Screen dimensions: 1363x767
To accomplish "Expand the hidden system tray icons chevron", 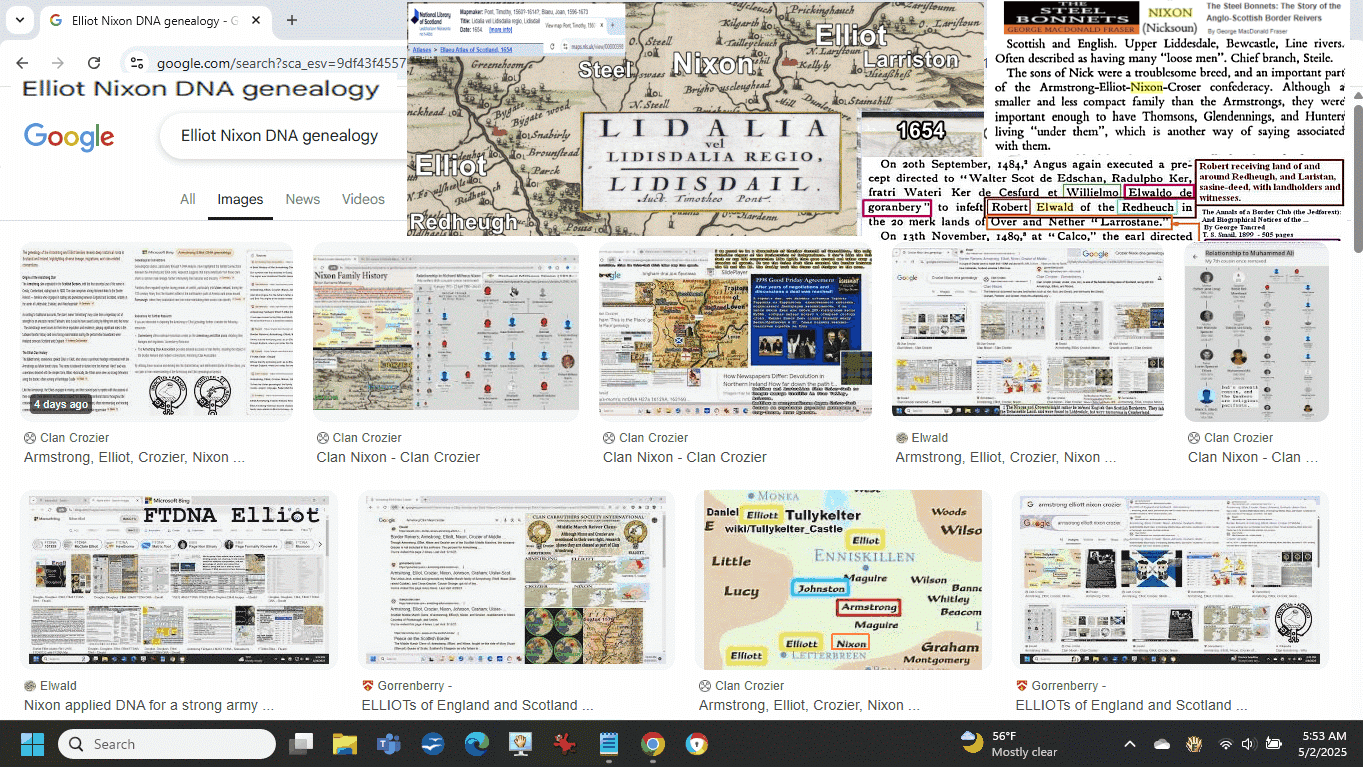I will (x=1129, y=744).
